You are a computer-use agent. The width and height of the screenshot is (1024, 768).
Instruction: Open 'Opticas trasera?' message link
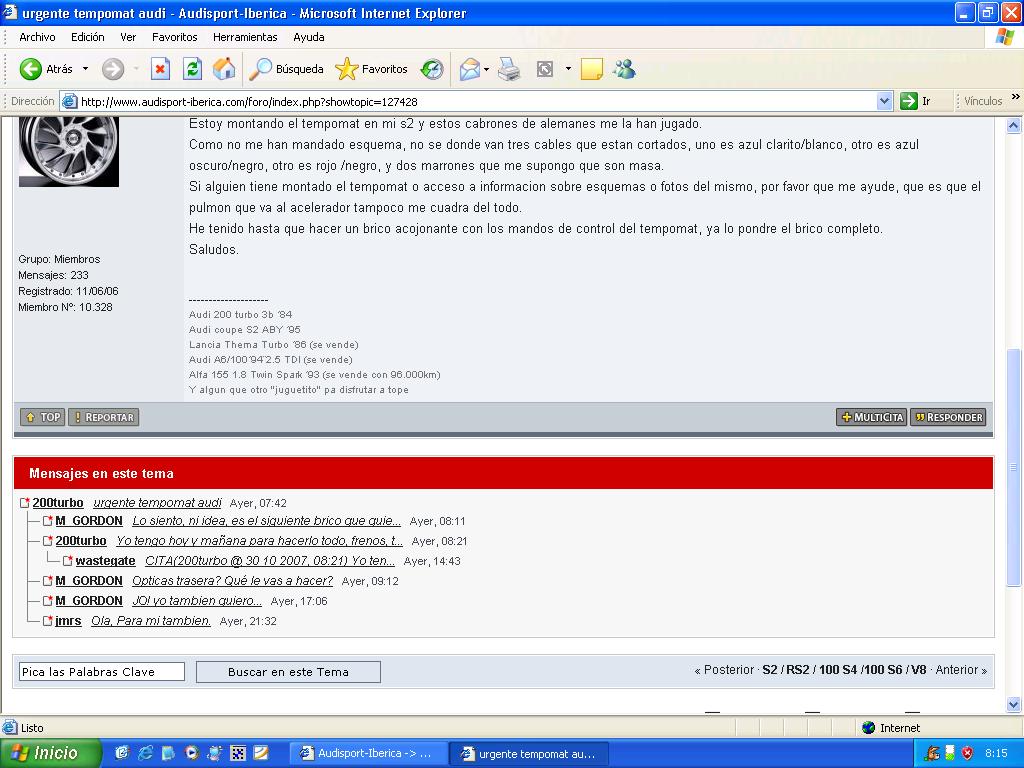(232, 581)
